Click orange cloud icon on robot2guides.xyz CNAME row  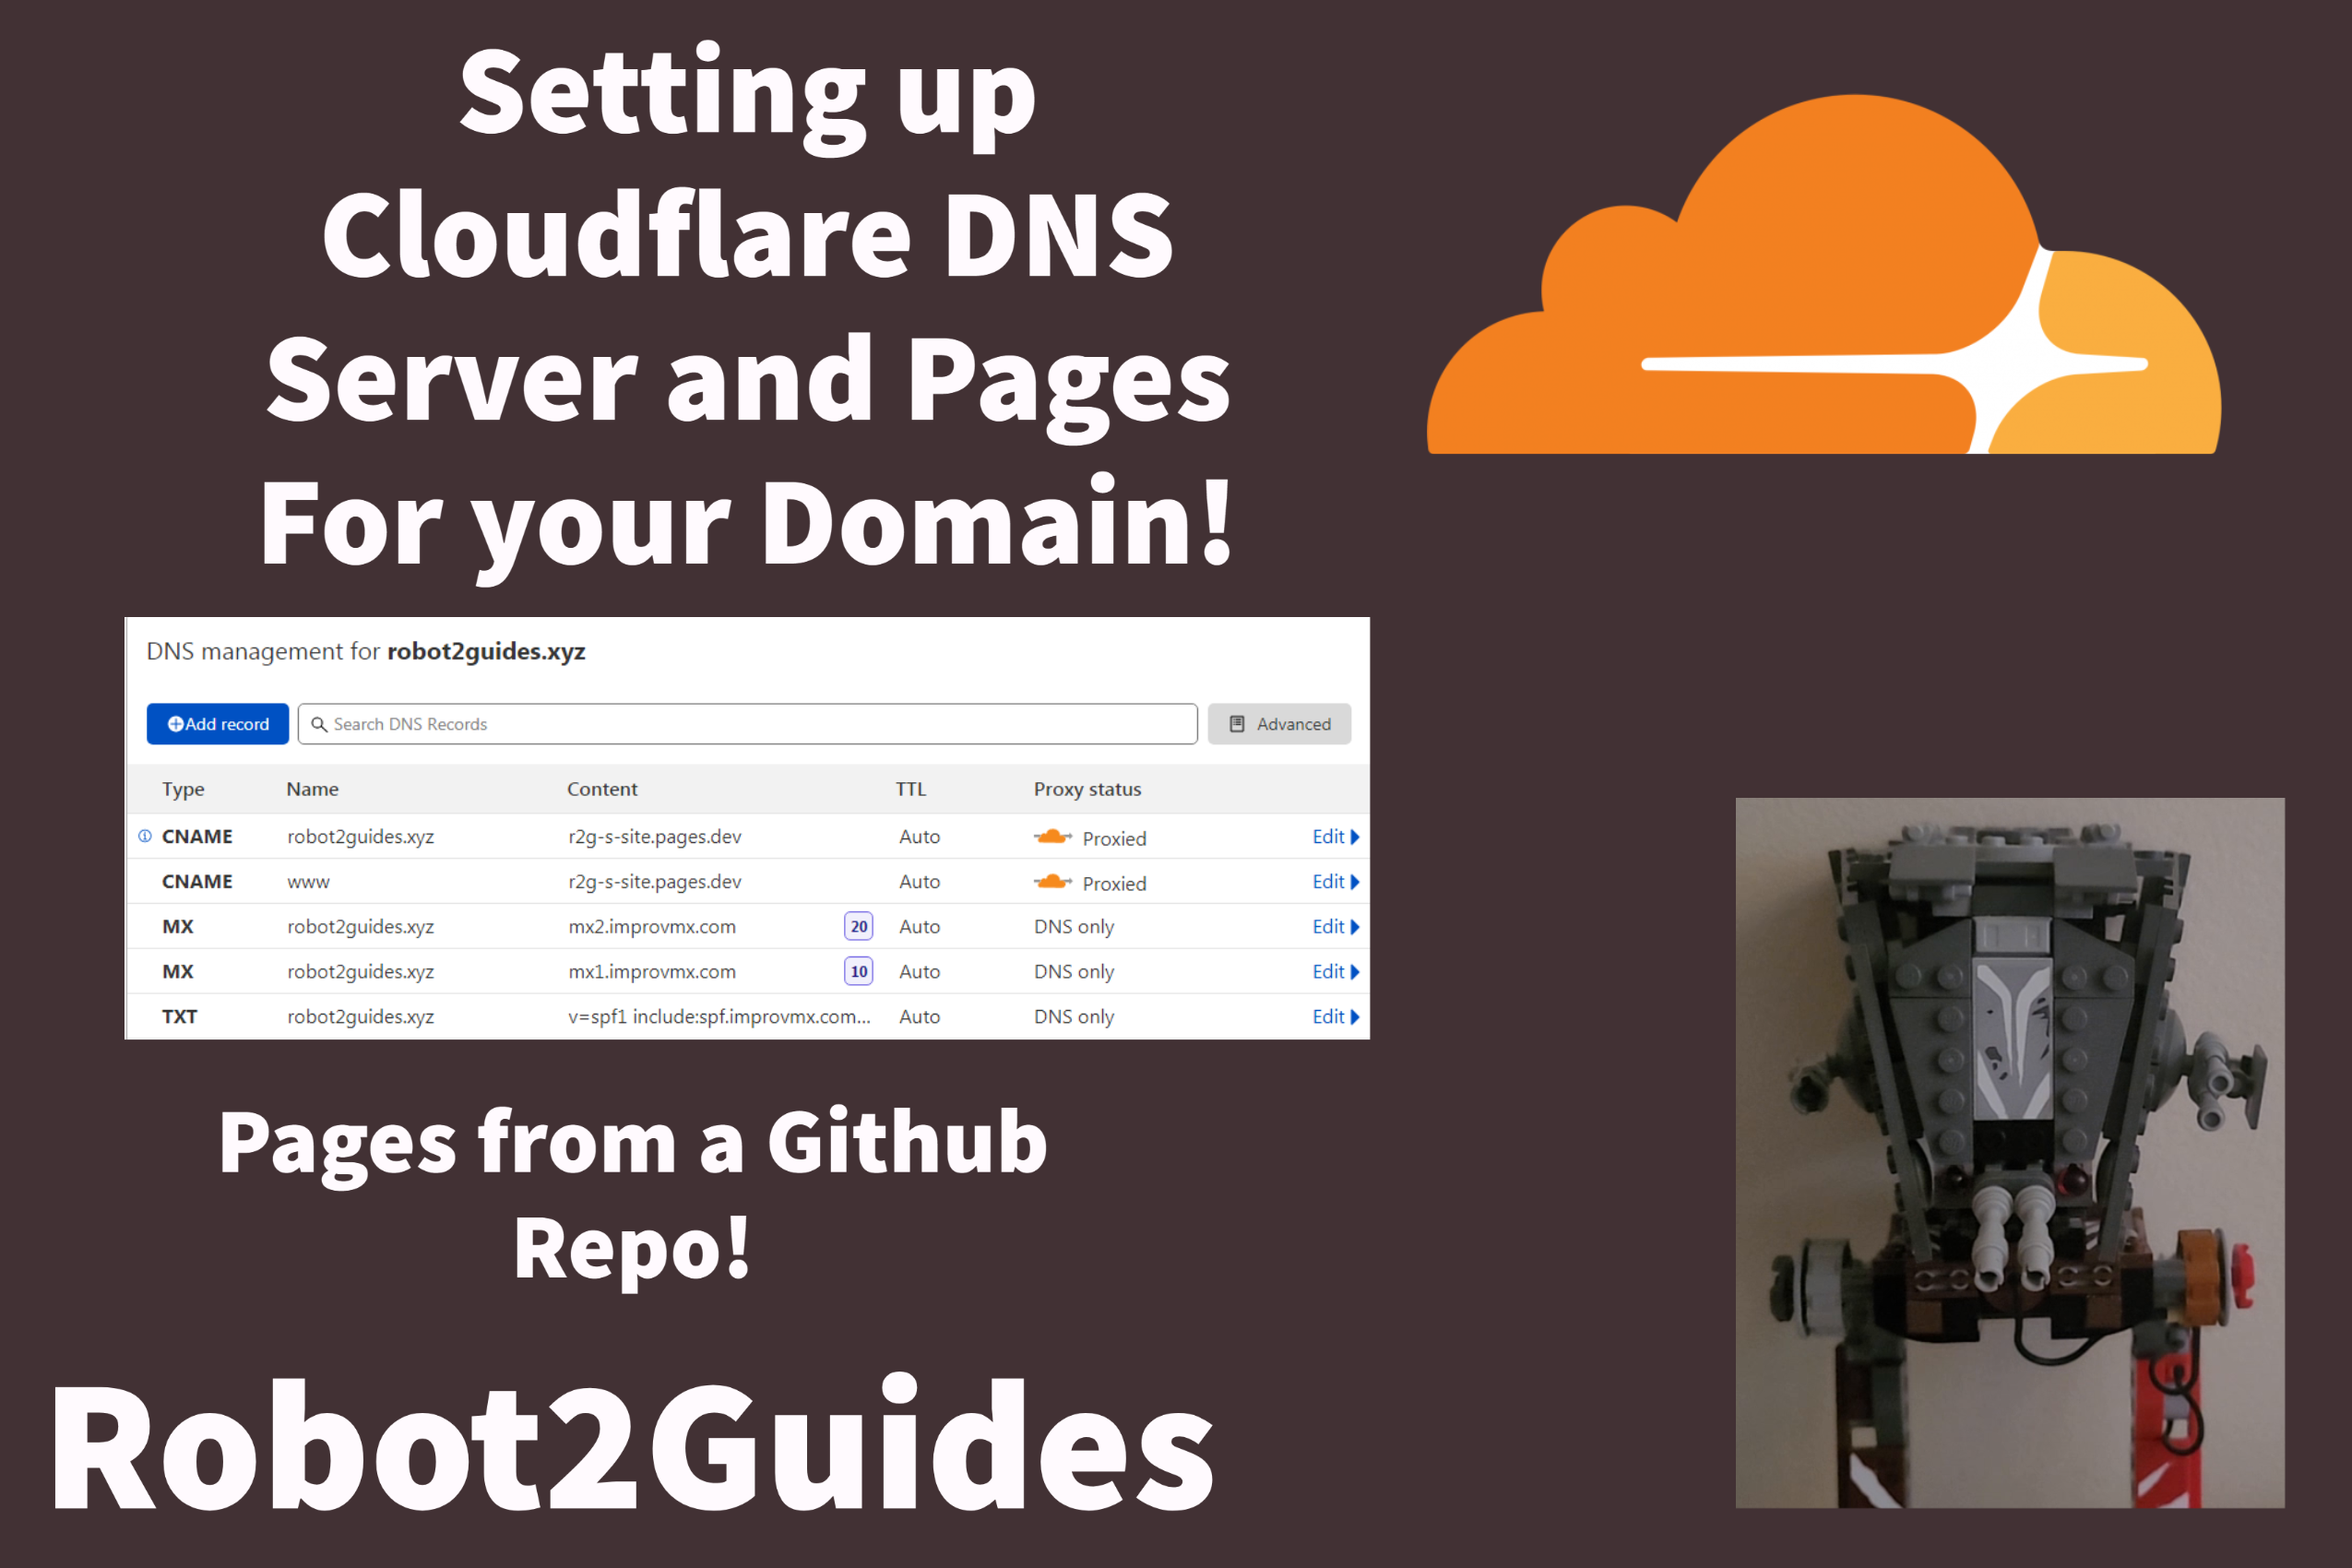point(1051,837)
